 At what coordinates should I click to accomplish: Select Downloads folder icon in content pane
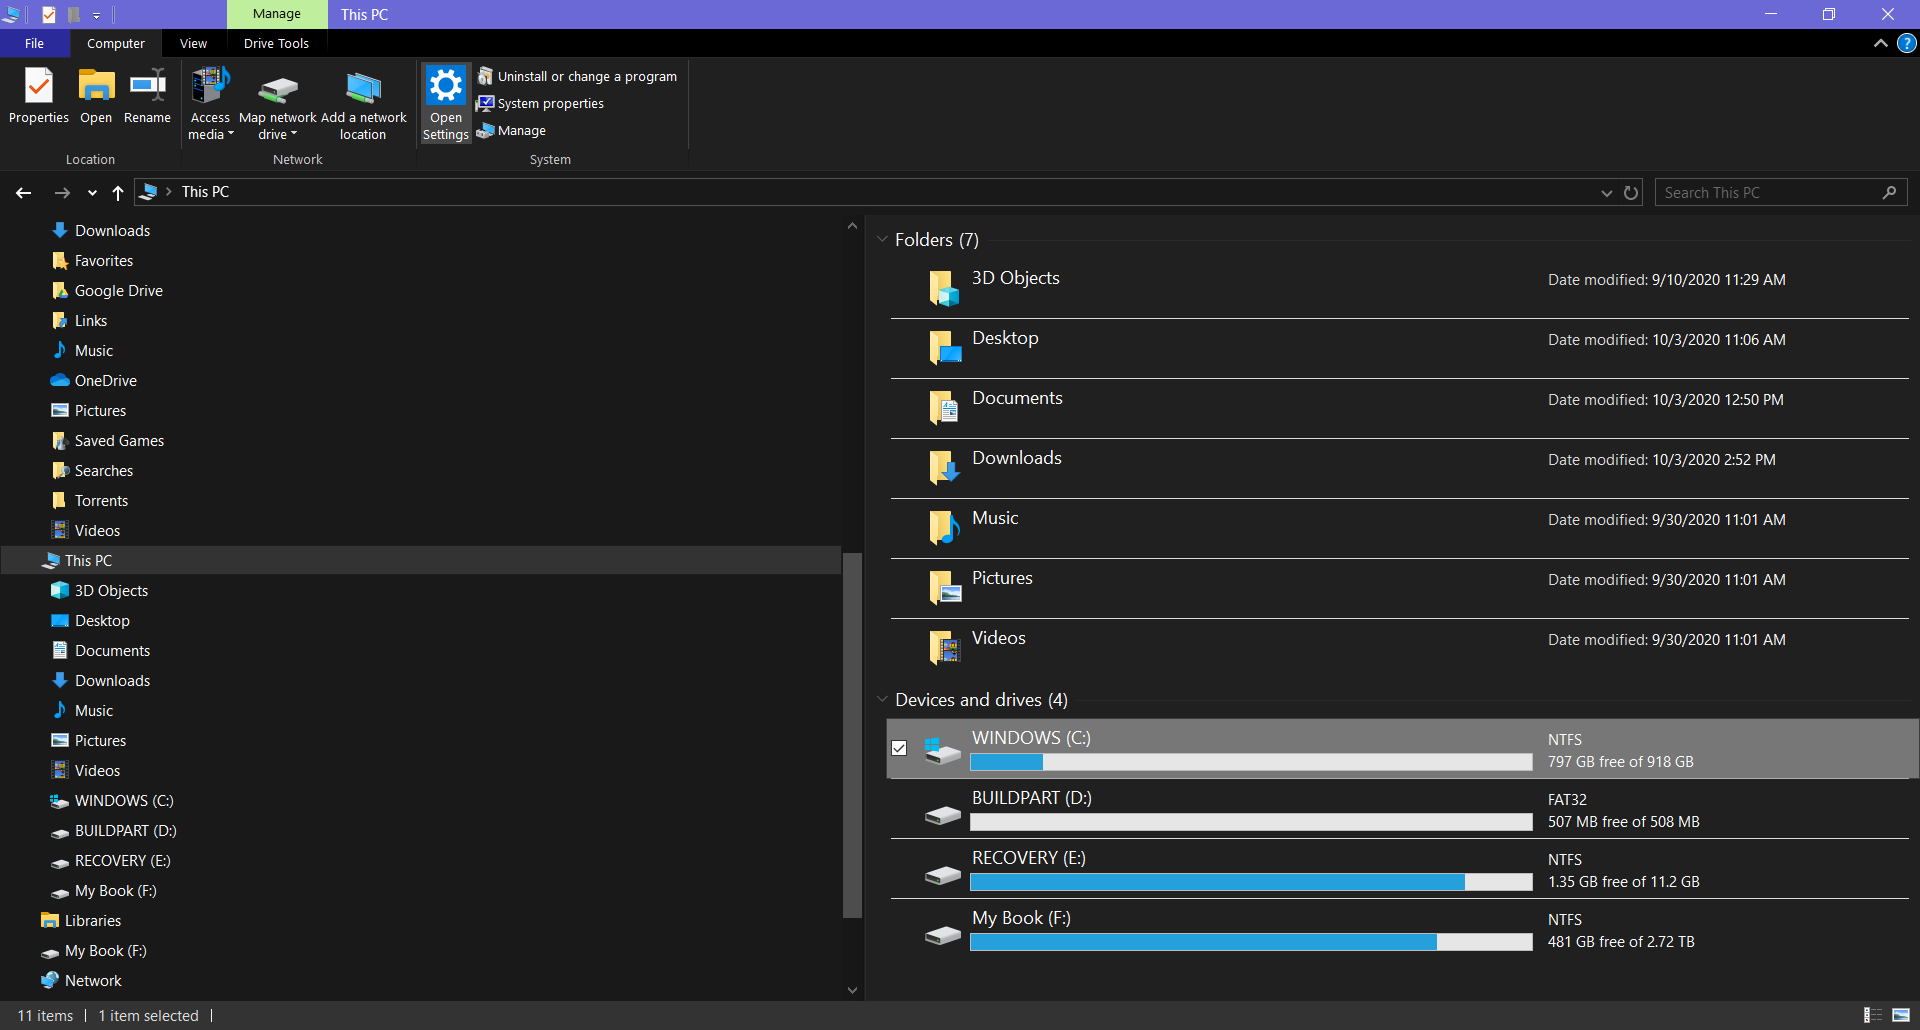[x=944, y=469]
